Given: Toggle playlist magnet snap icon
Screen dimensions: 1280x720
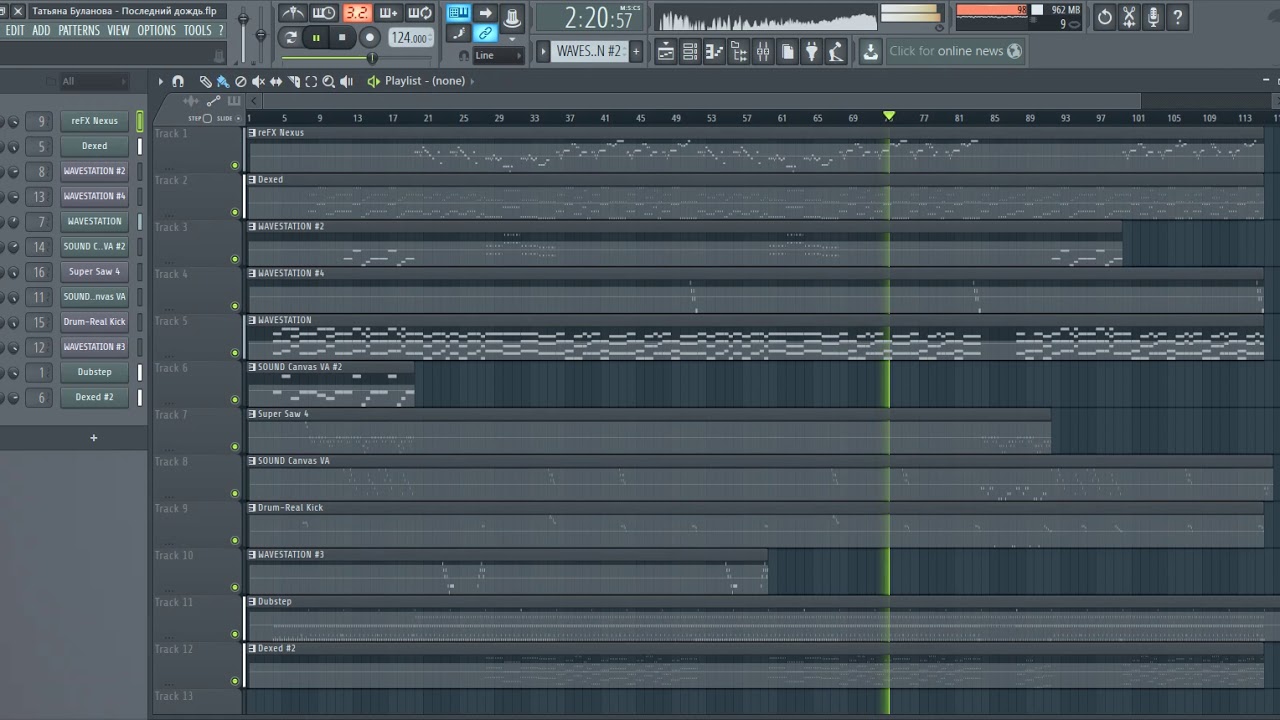Looking at the screenshot, I should tap(178, 81).
